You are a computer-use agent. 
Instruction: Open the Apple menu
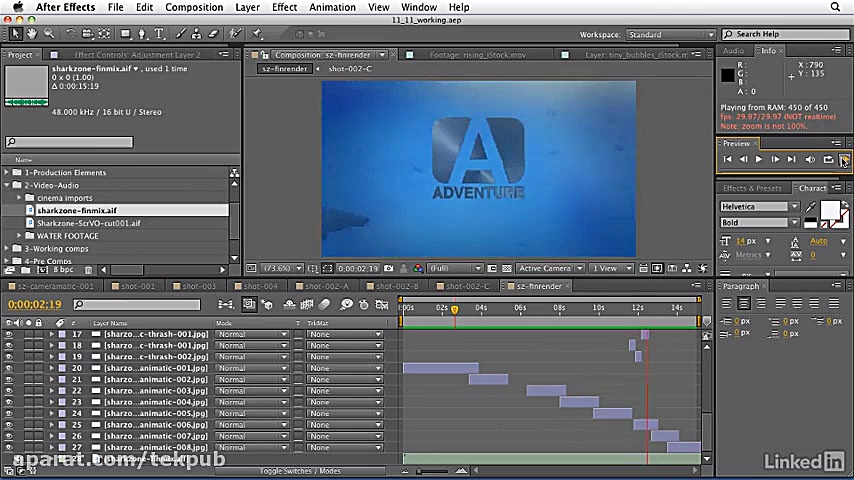(17, 7)
